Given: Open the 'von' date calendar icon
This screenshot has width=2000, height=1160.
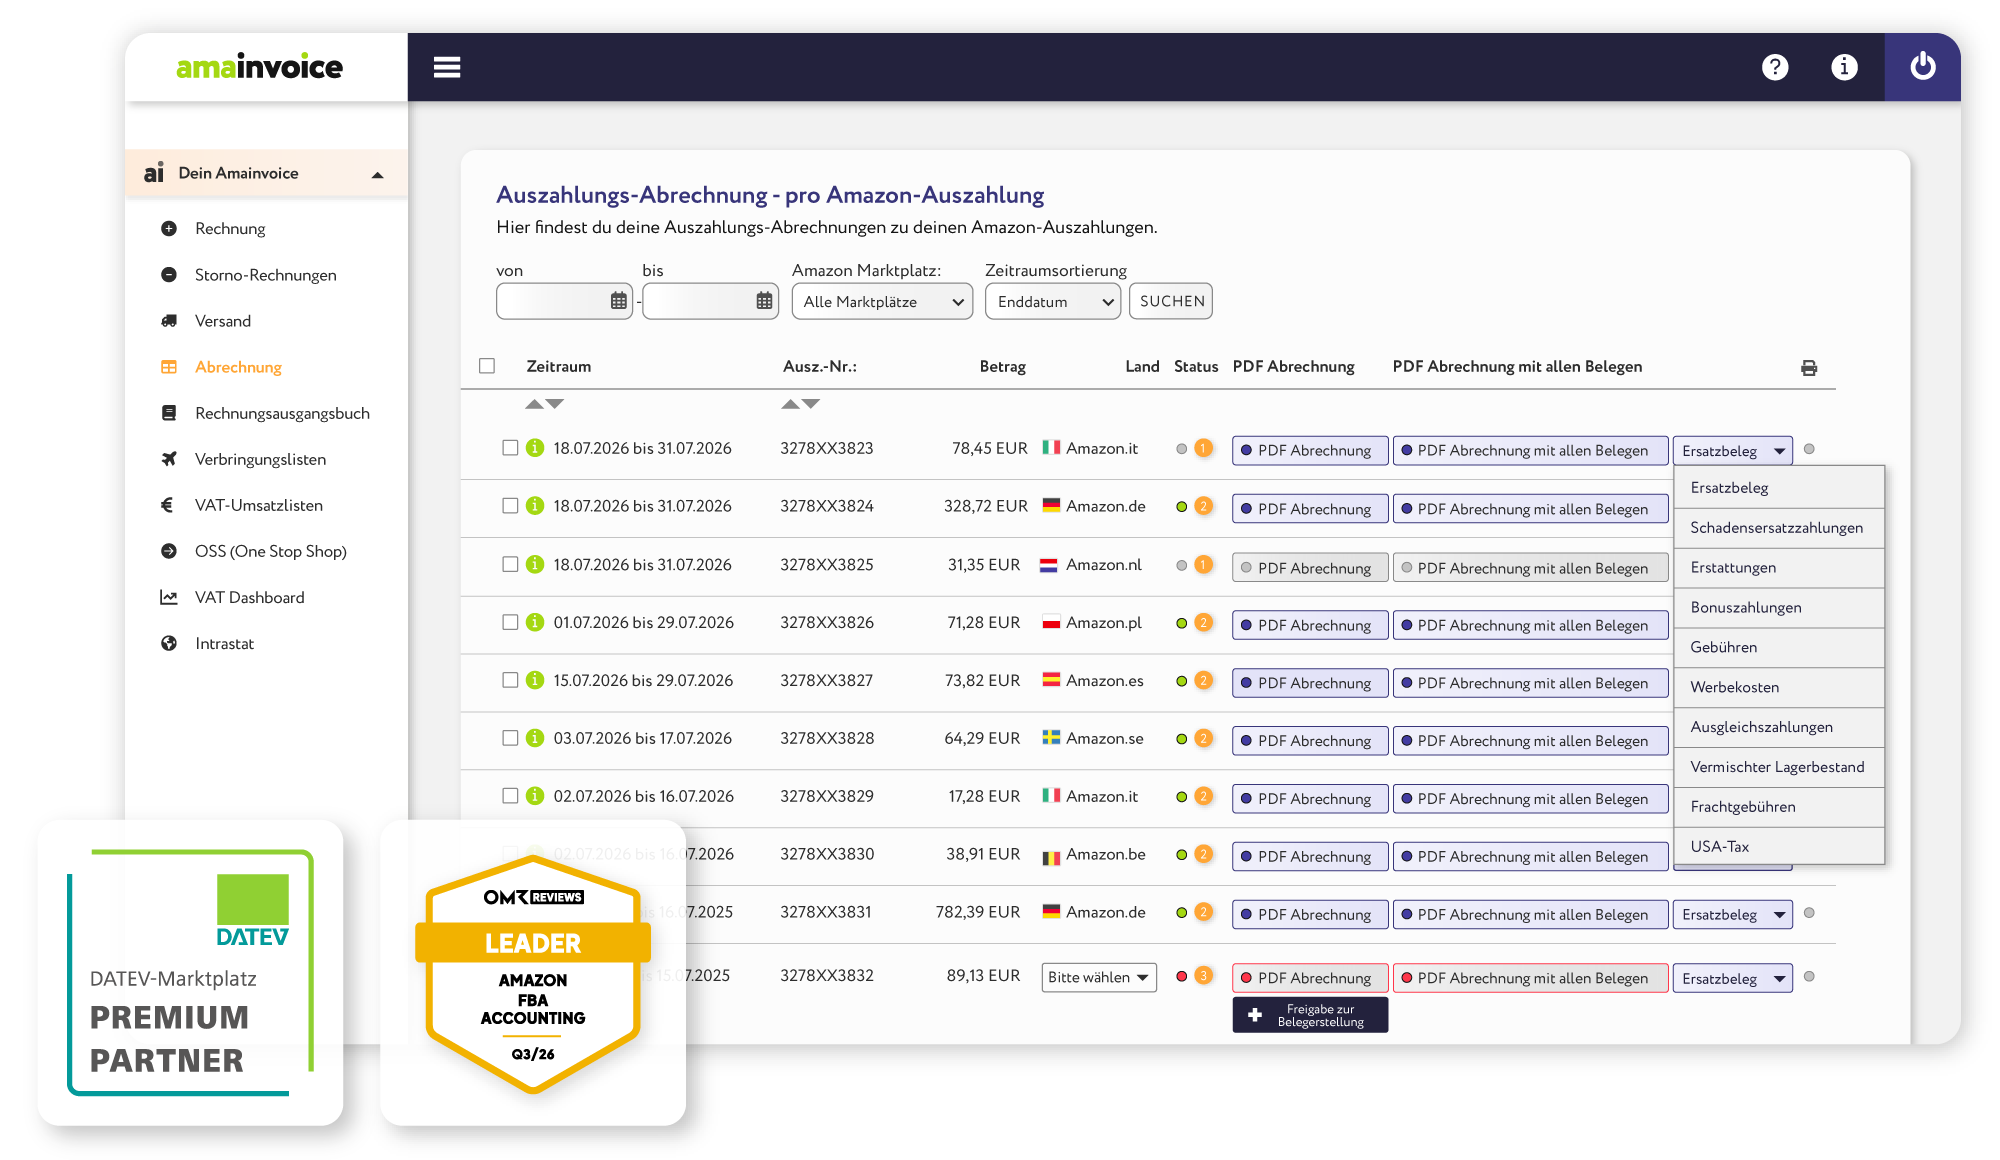Looking at the screenshot, I should click(619, 301).
